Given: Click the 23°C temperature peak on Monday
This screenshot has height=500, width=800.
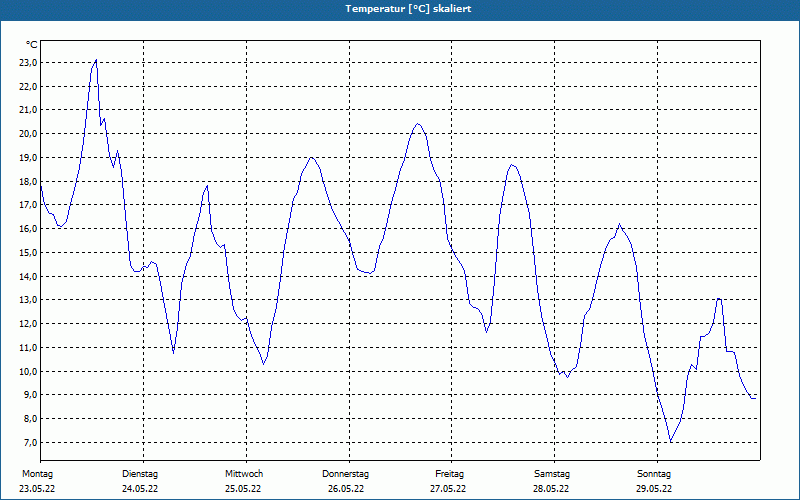Looking at the screenshot, I should point(96,60).
